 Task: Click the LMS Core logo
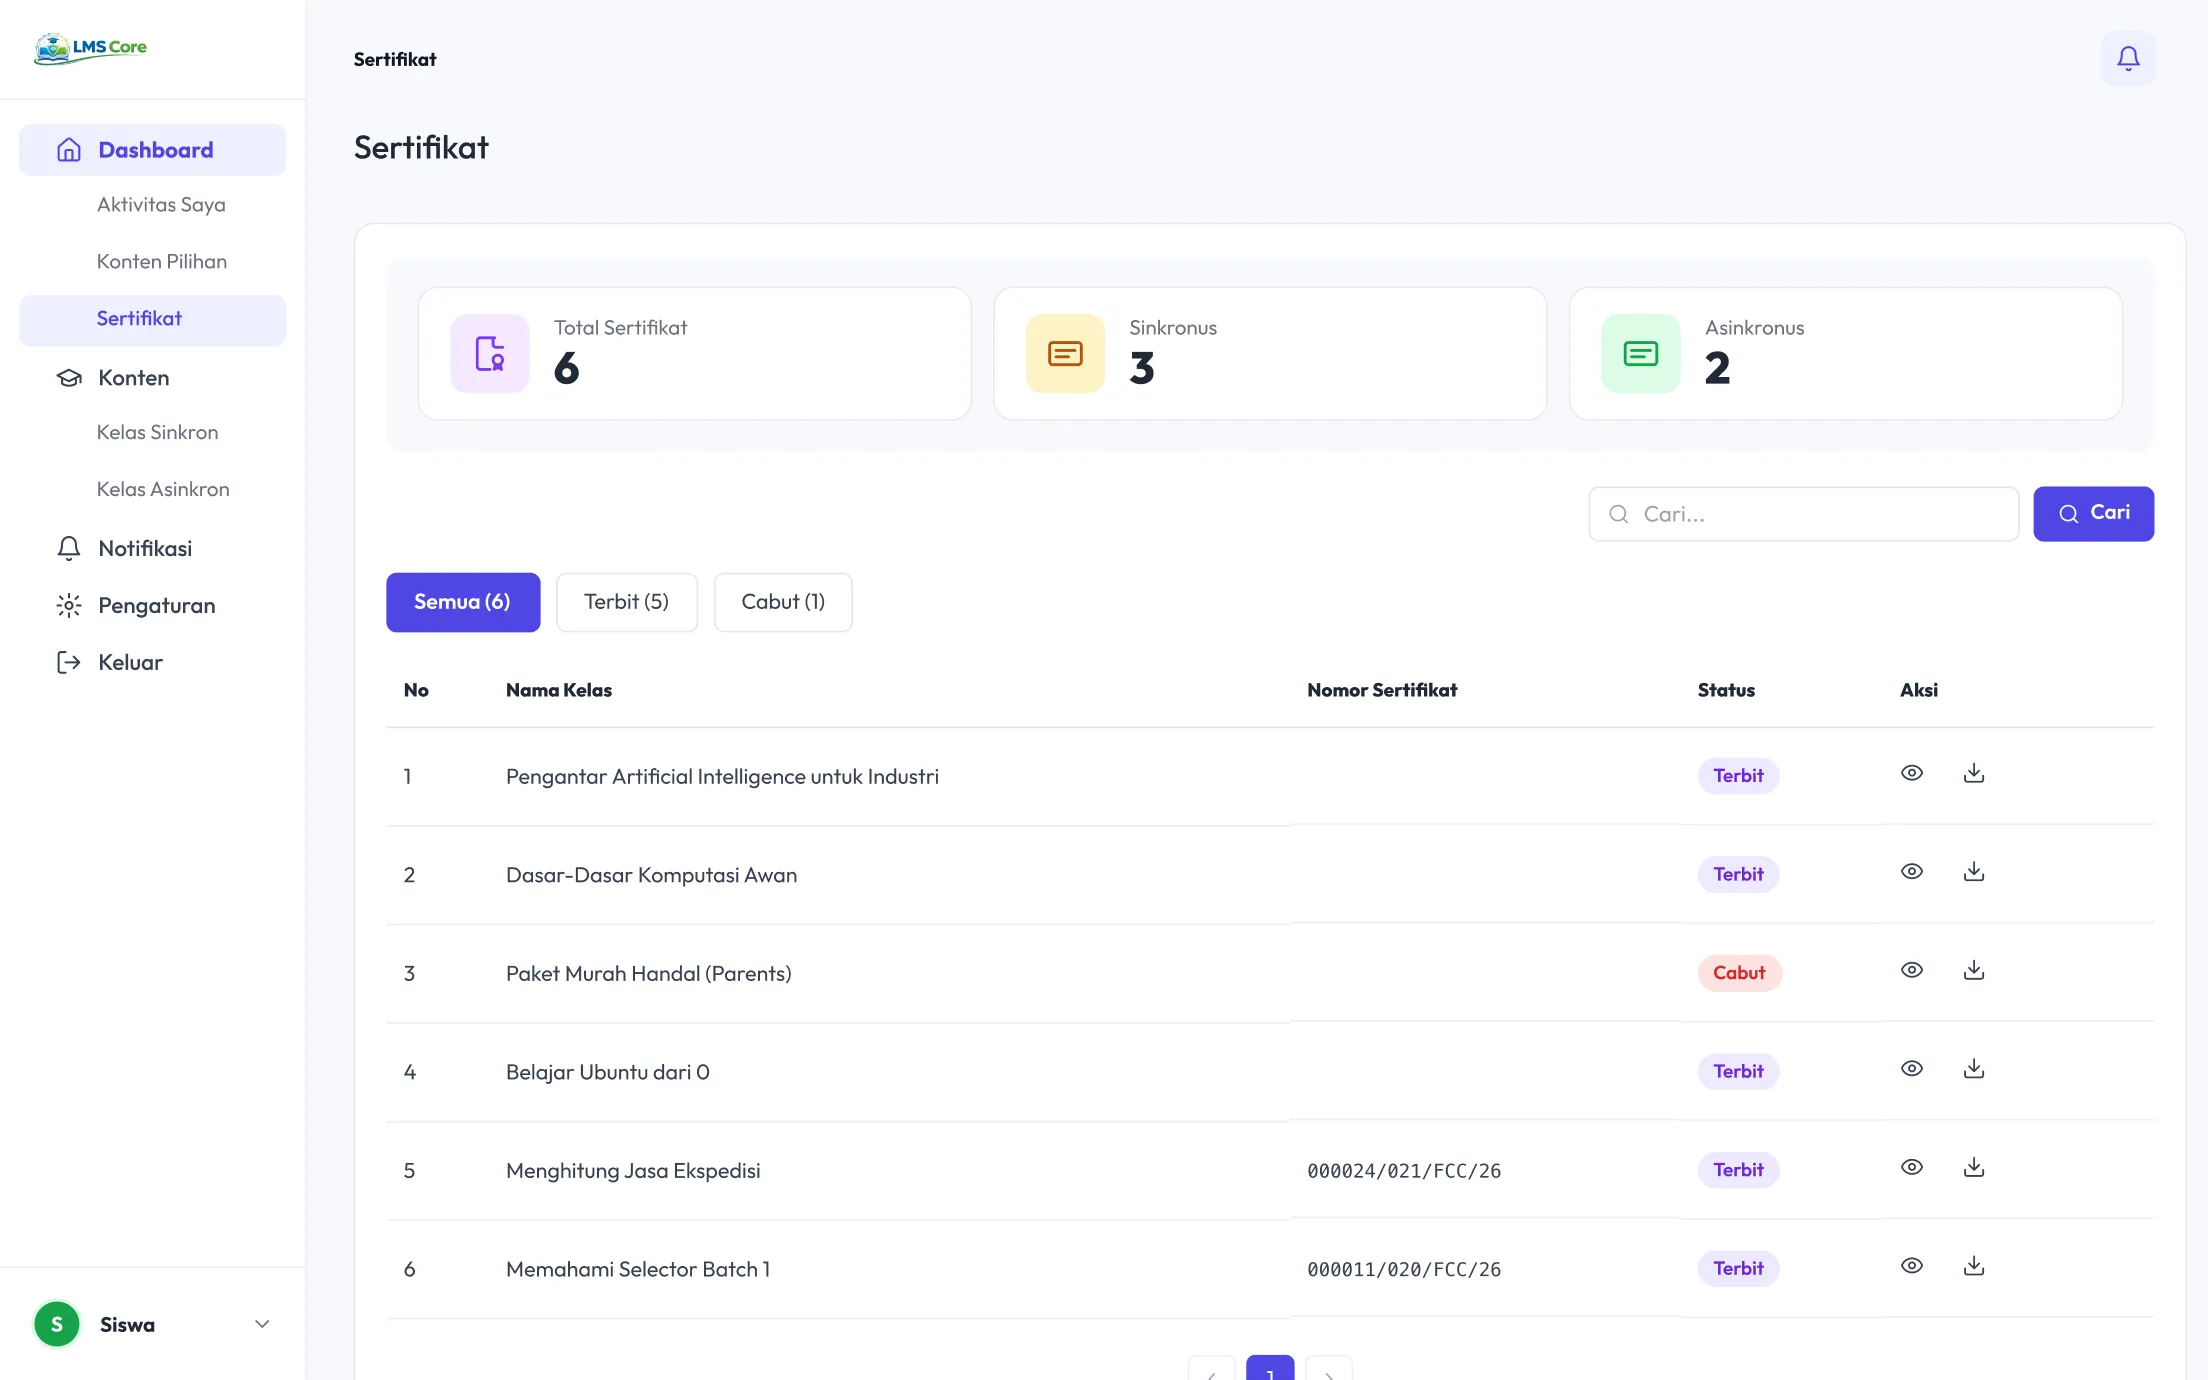(91, 48)
